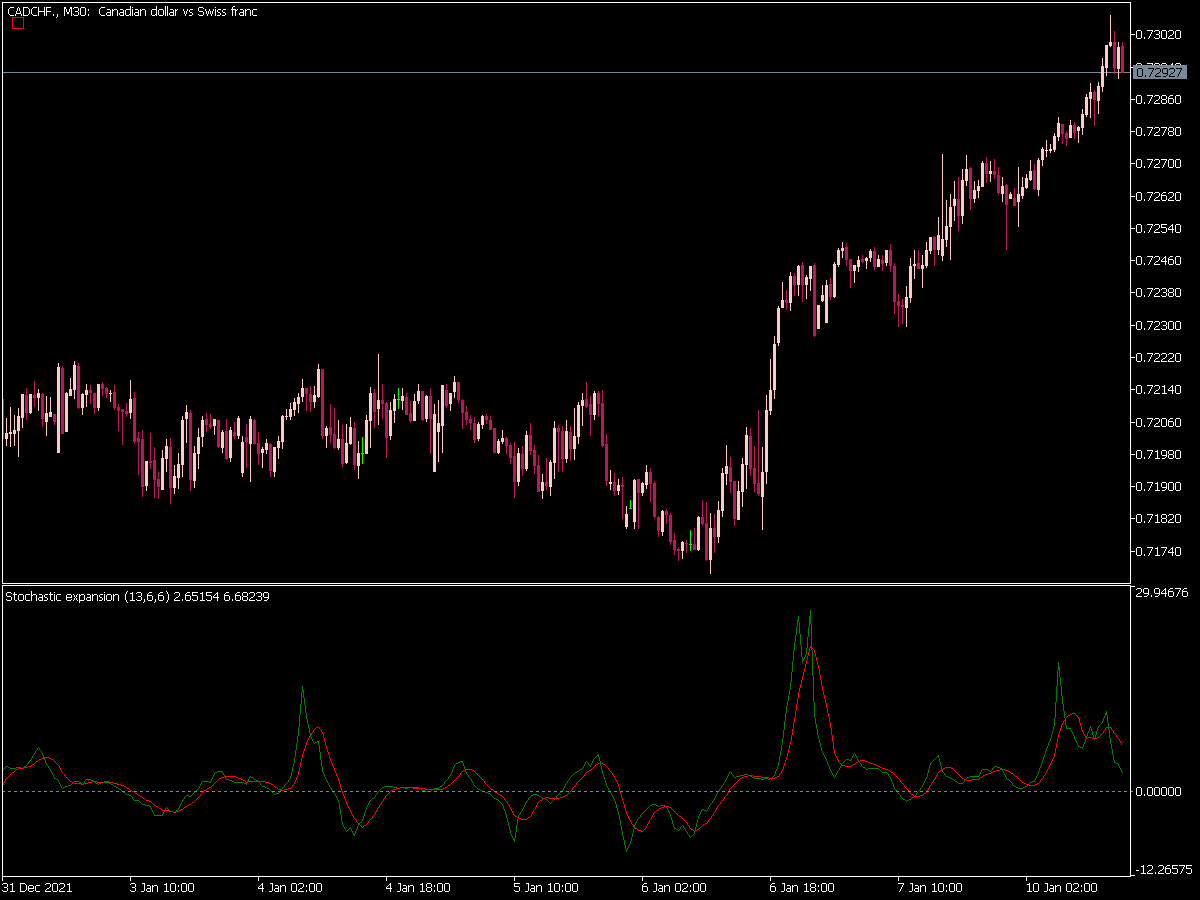1200x900 pixels.
Task: Click the 6 Jan 02:00 time label
Action: tap(674, 887)
